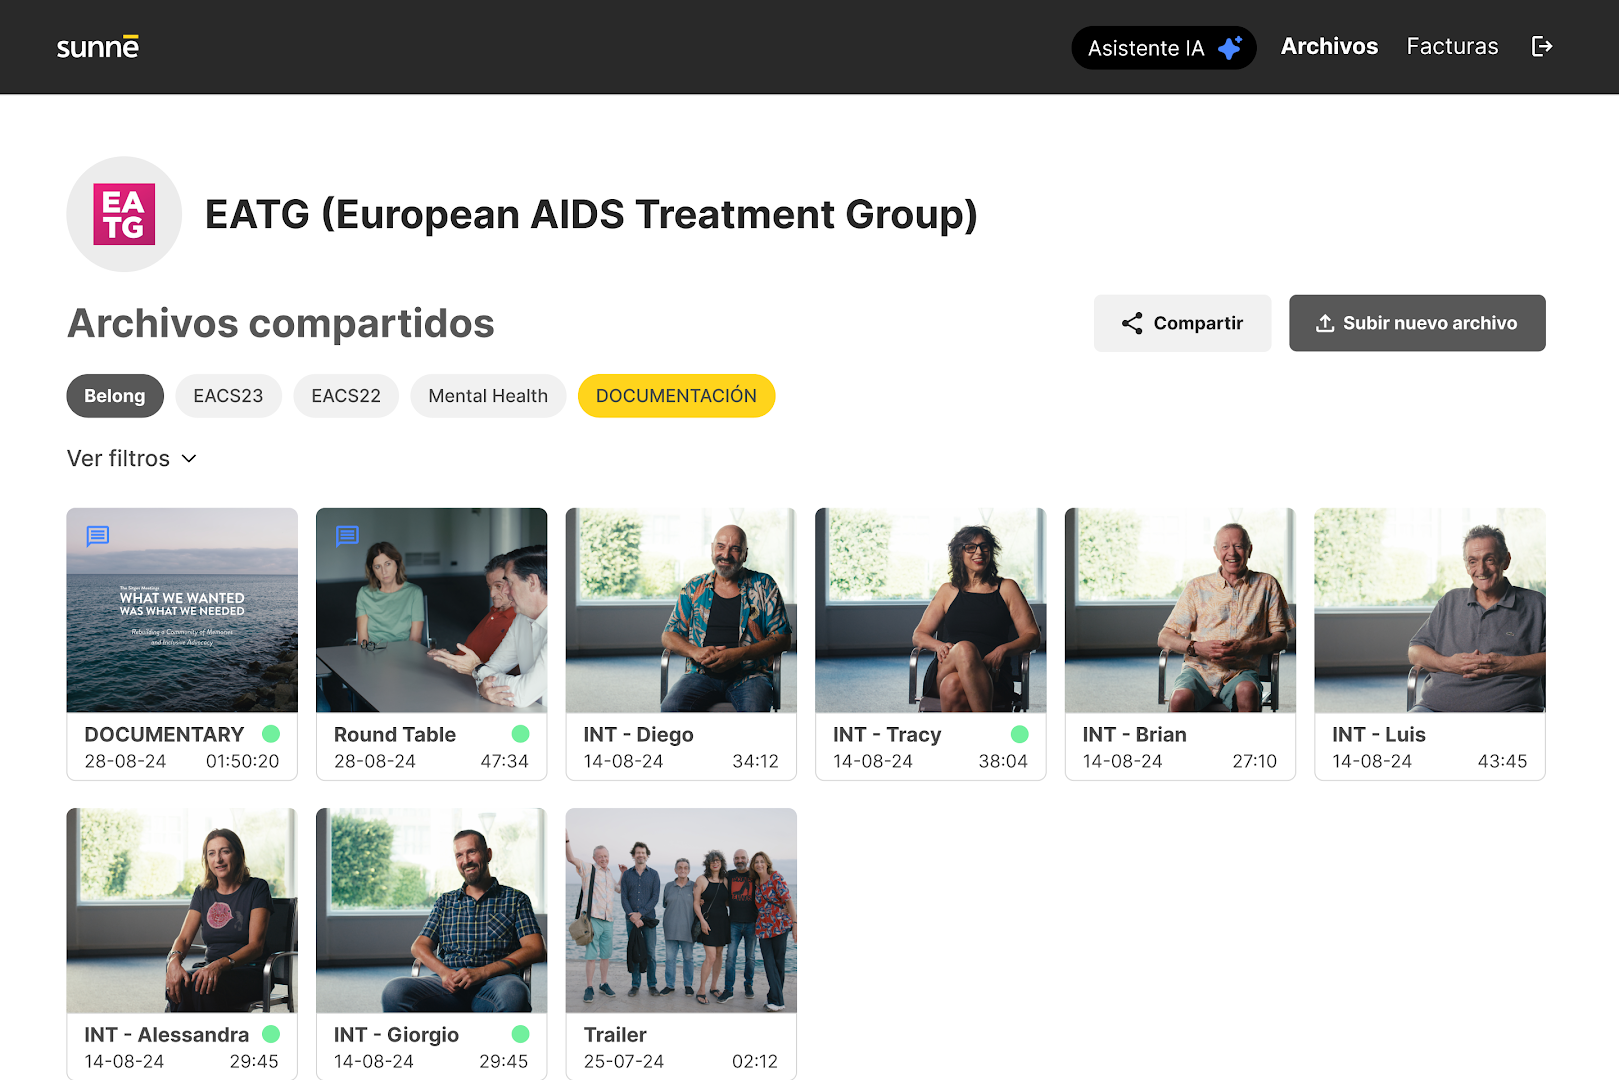Click the Trailer file title

point(615,1035)
